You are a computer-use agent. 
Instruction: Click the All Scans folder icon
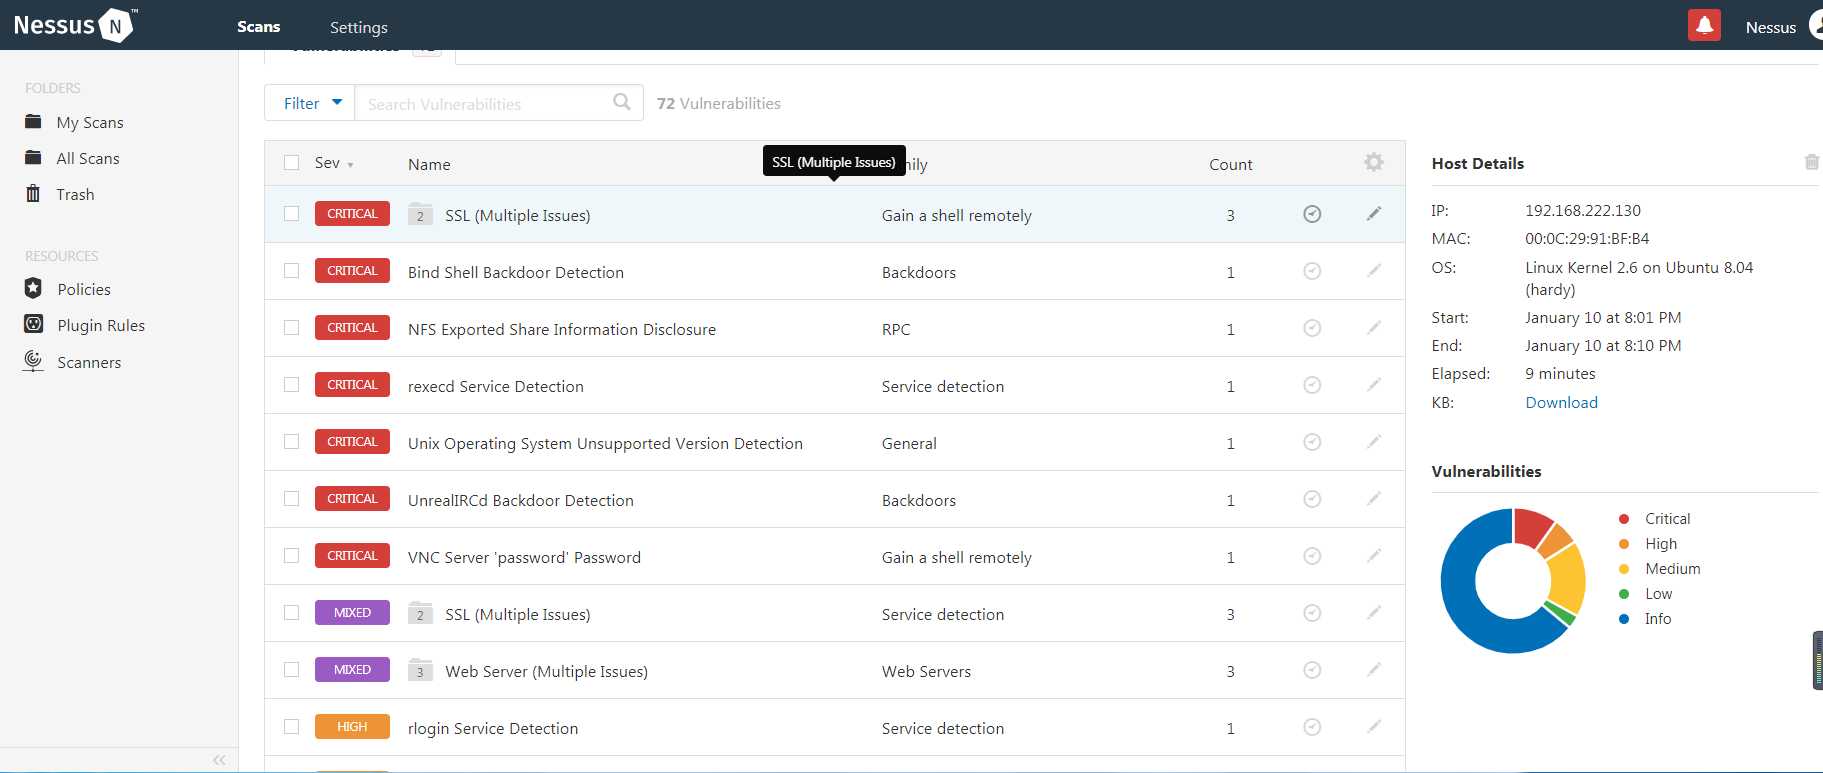33,158
